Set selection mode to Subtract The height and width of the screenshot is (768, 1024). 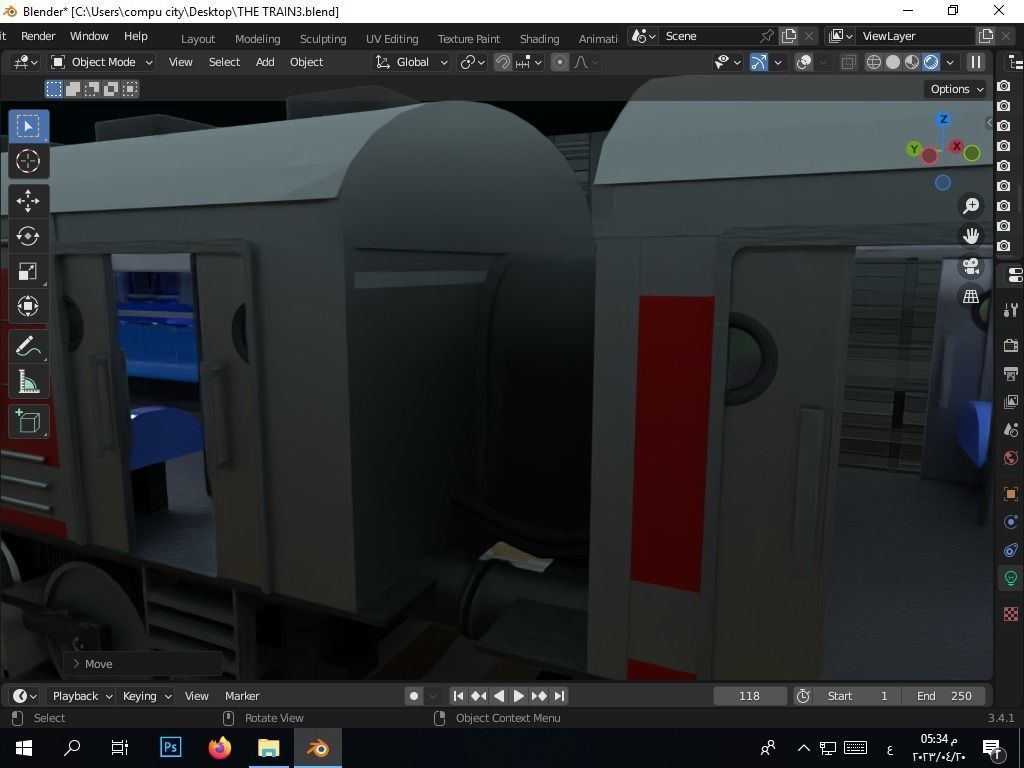[92, 89]
